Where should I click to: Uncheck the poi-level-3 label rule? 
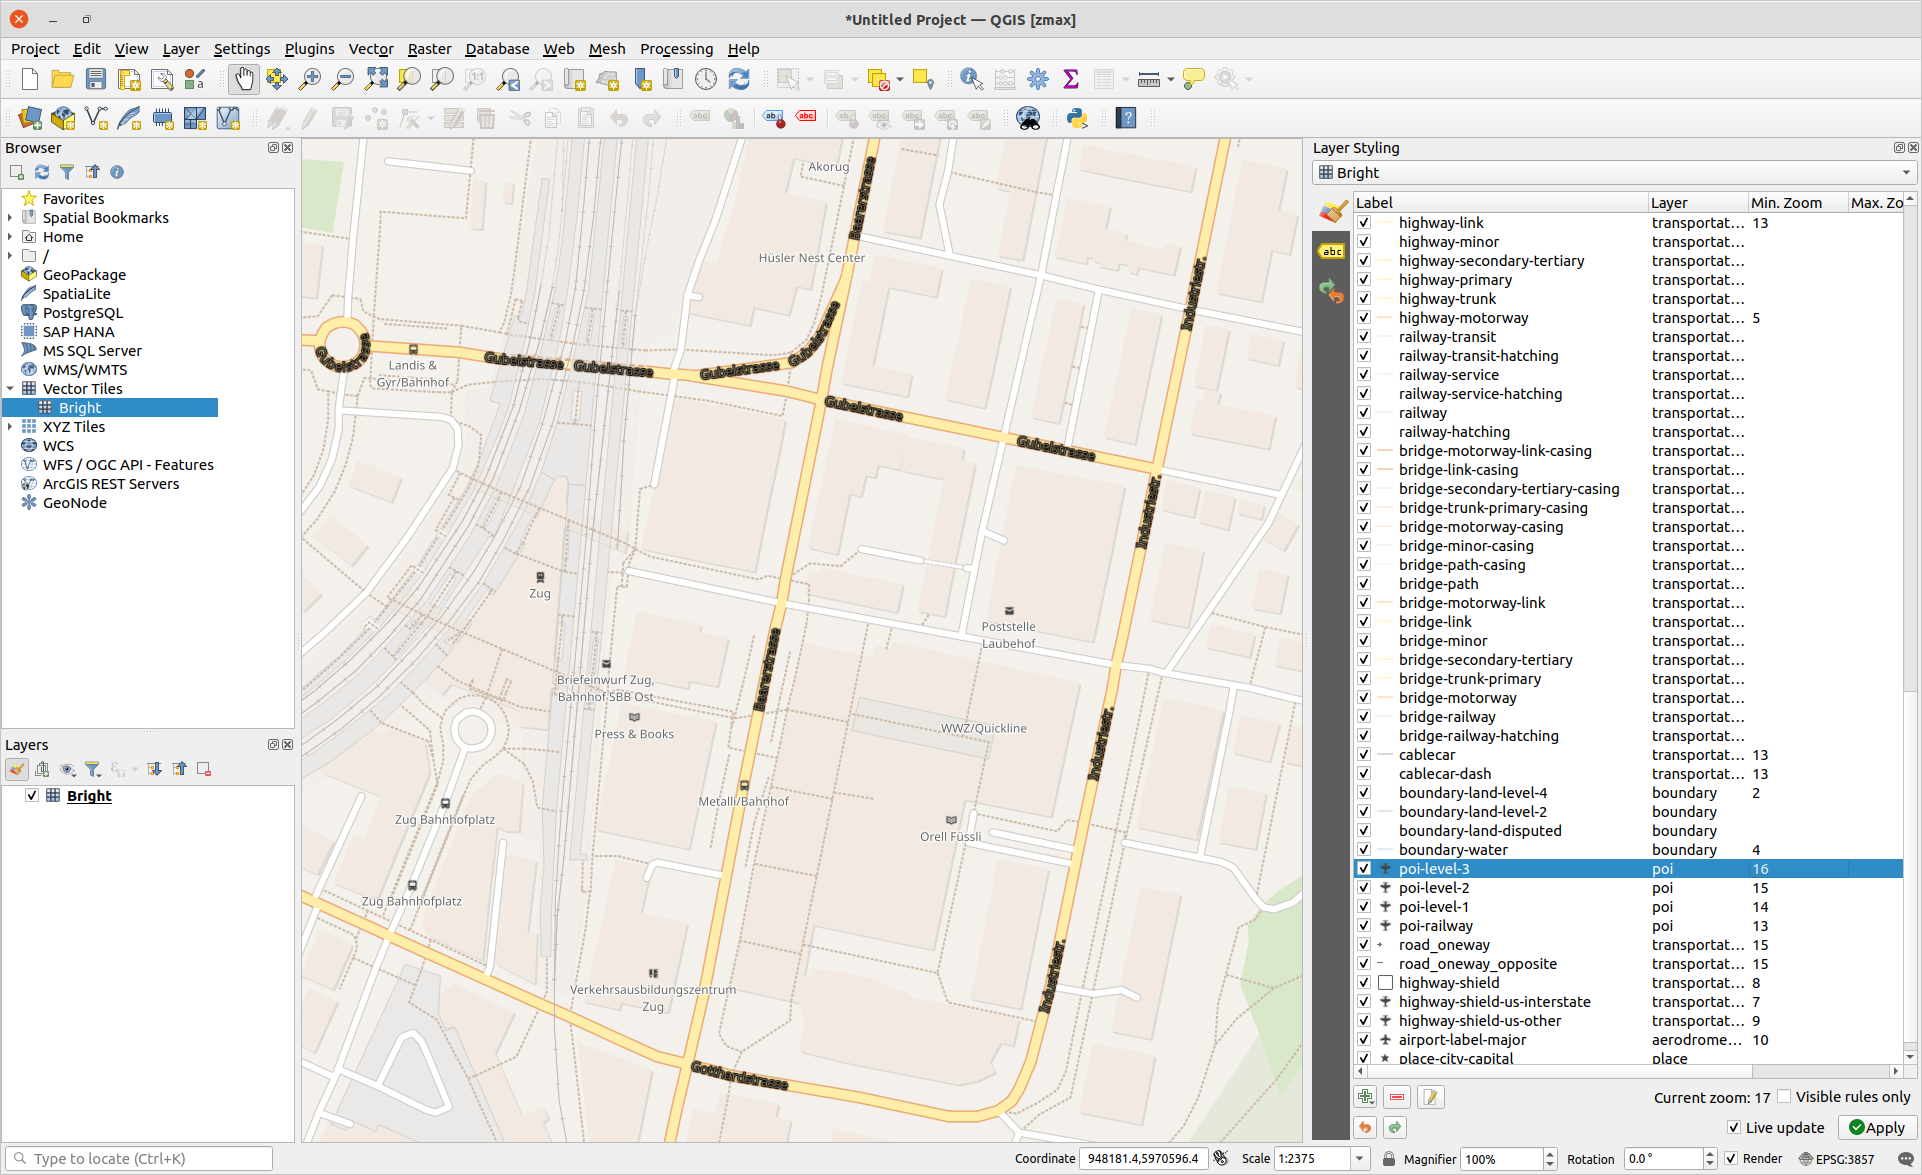pos(1364,868)
